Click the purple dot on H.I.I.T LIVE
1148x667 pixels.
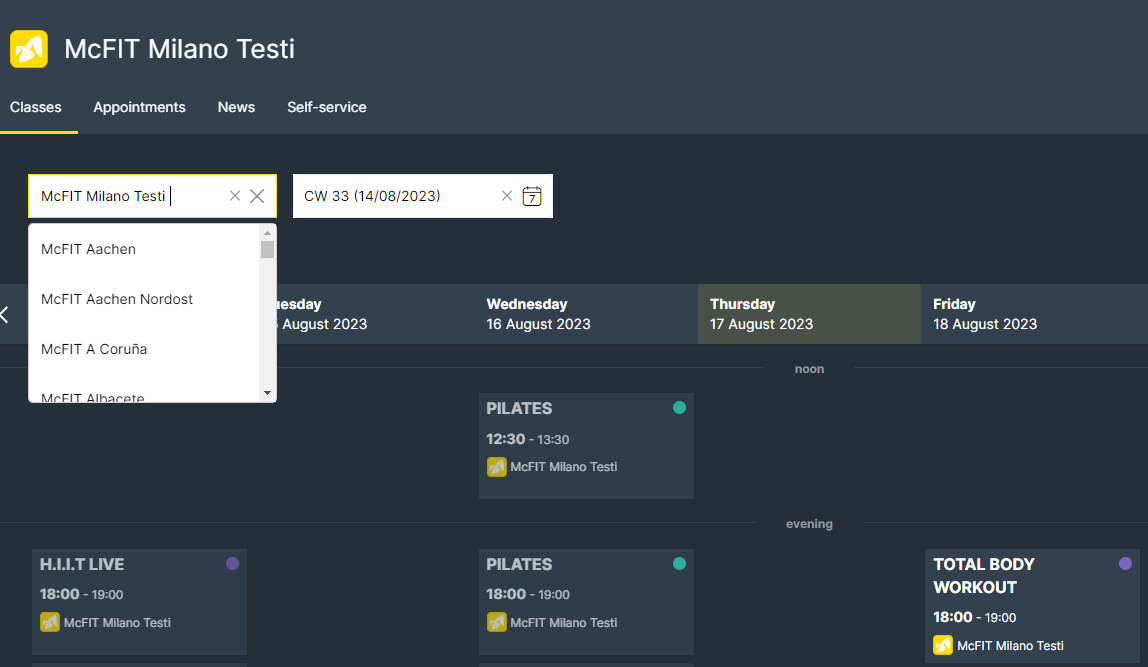tap(232, 563)
